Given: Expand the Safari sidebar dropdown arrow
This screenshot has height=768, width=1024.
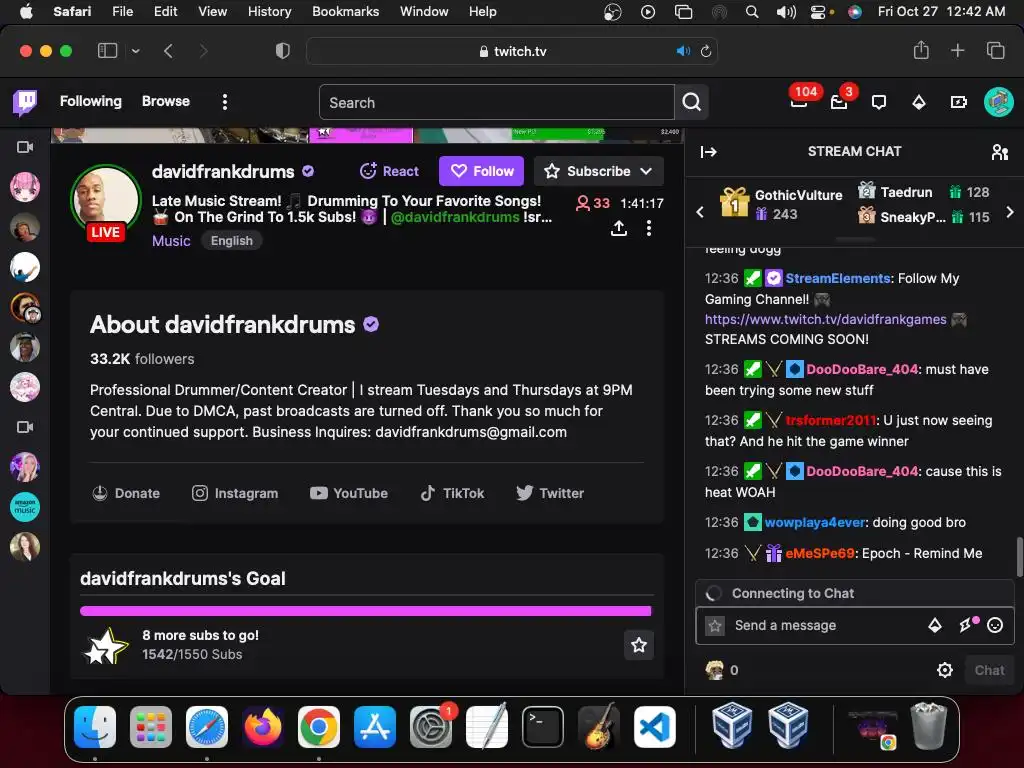Looking at the screenshot, I should (x=135, y=51).
